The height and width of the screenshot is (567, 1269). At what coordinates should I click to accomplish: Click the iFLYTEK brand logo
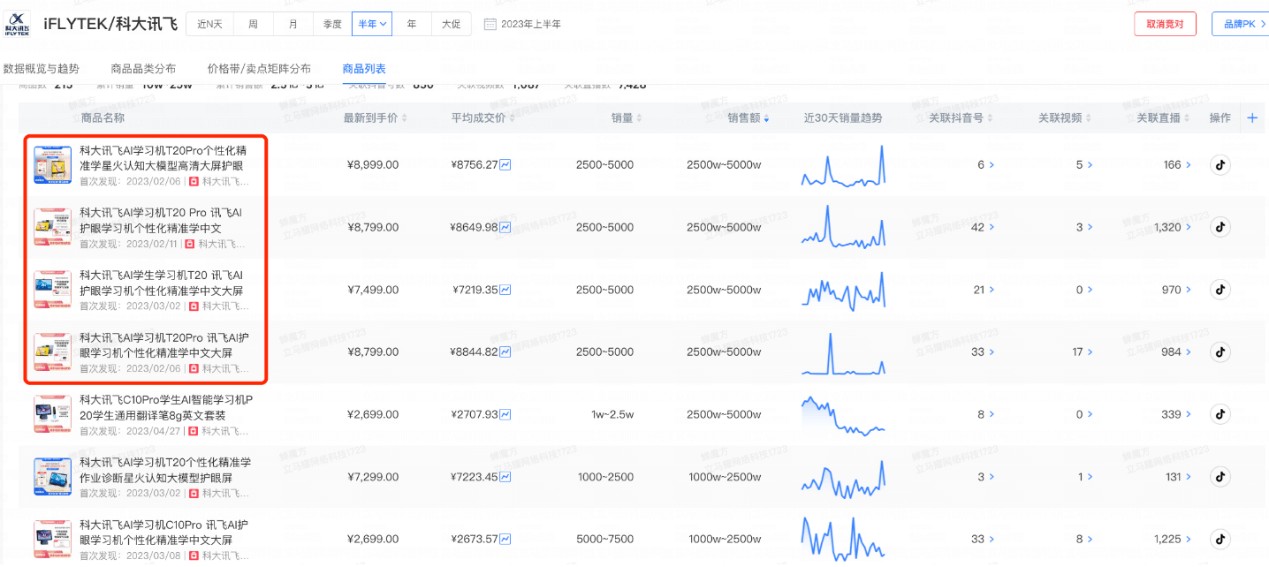(19, 24)
